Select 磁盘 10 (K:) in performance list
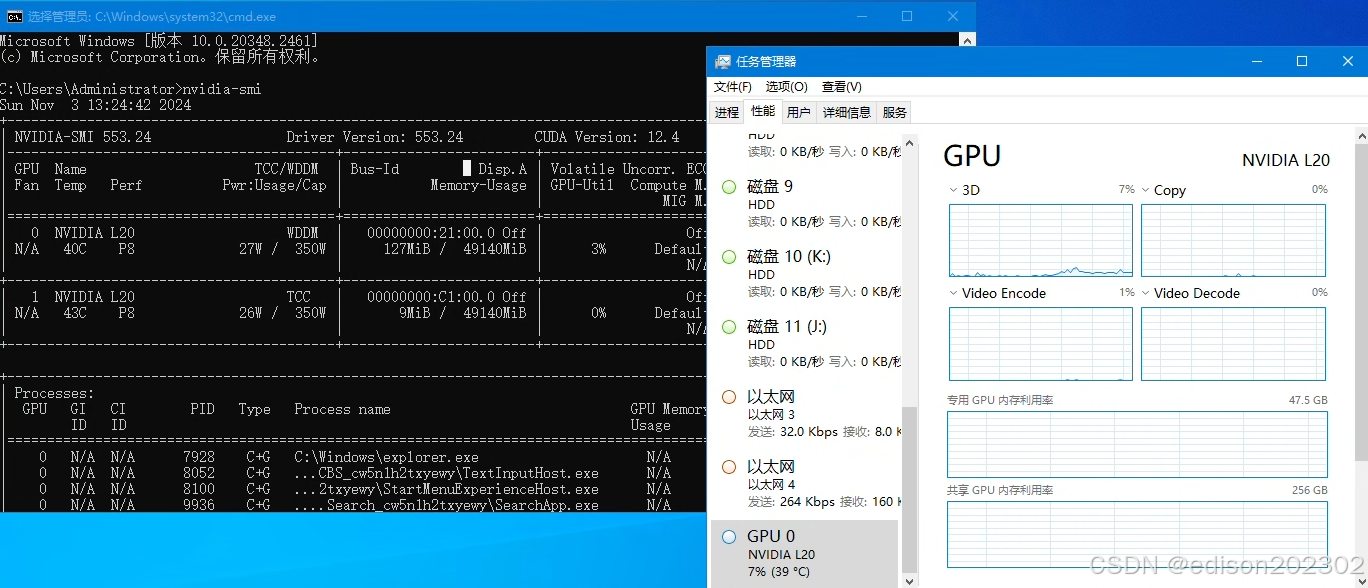Image resolution: width=1368 pixels, height=588 pixels. click(x=806, y=273)
